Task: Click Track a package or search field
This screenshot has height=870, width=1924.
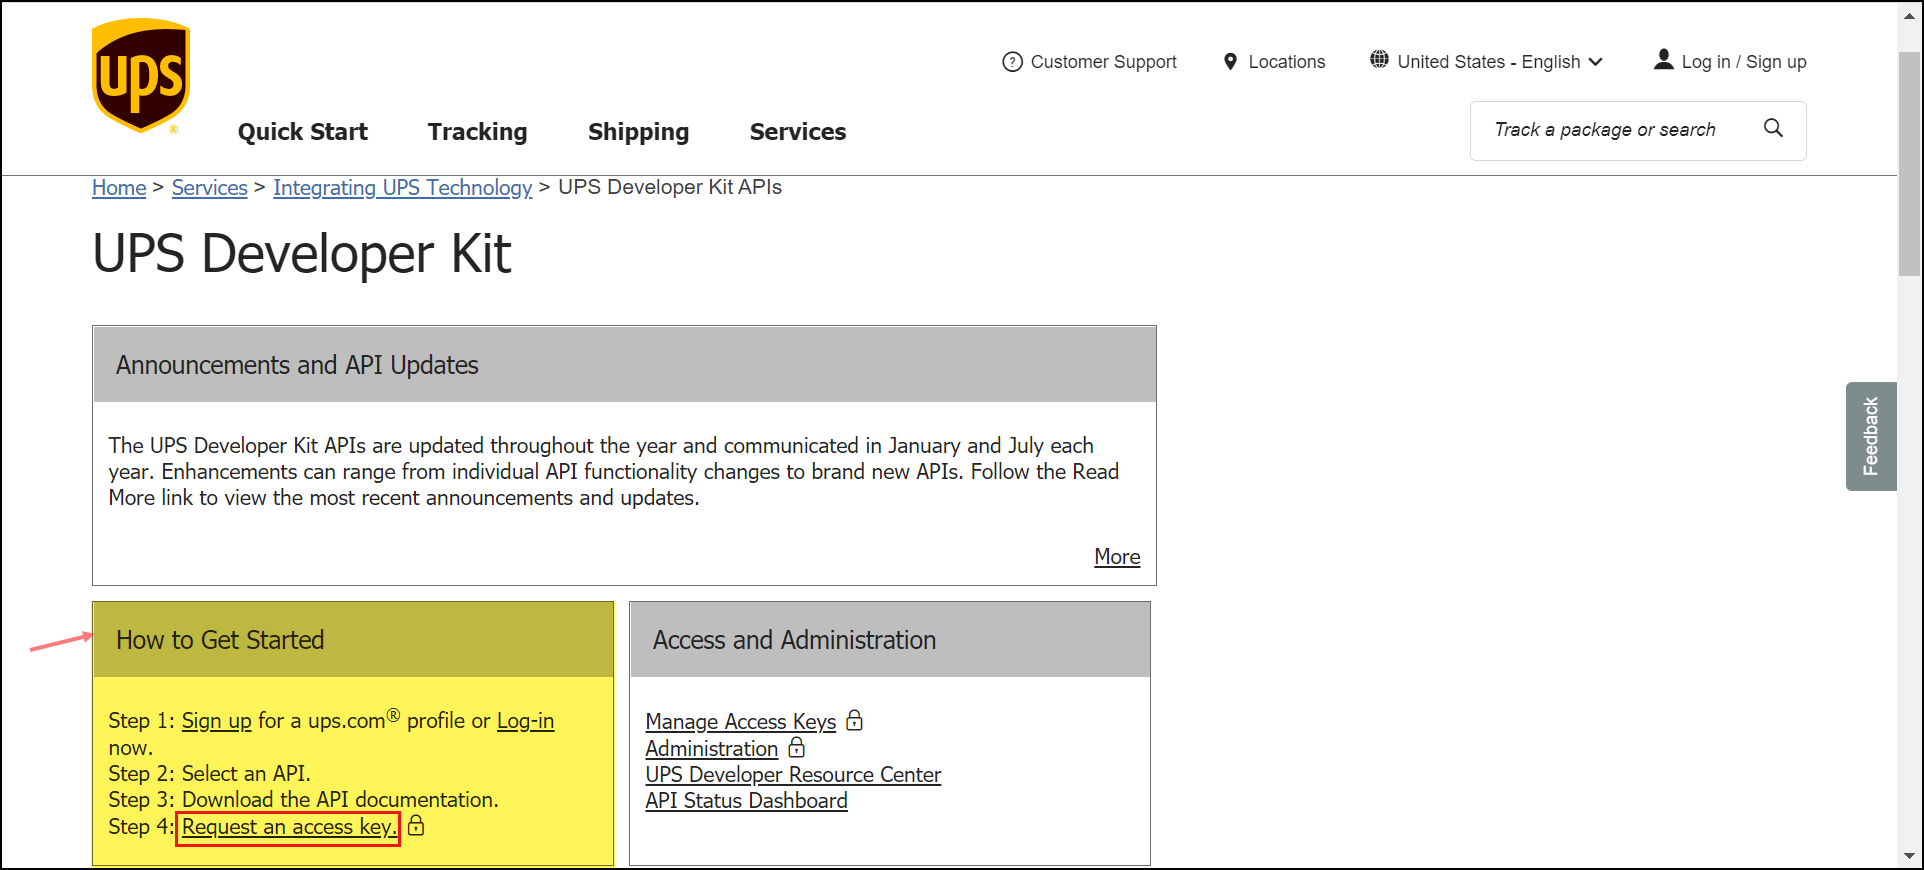Action: [1638, 130]
